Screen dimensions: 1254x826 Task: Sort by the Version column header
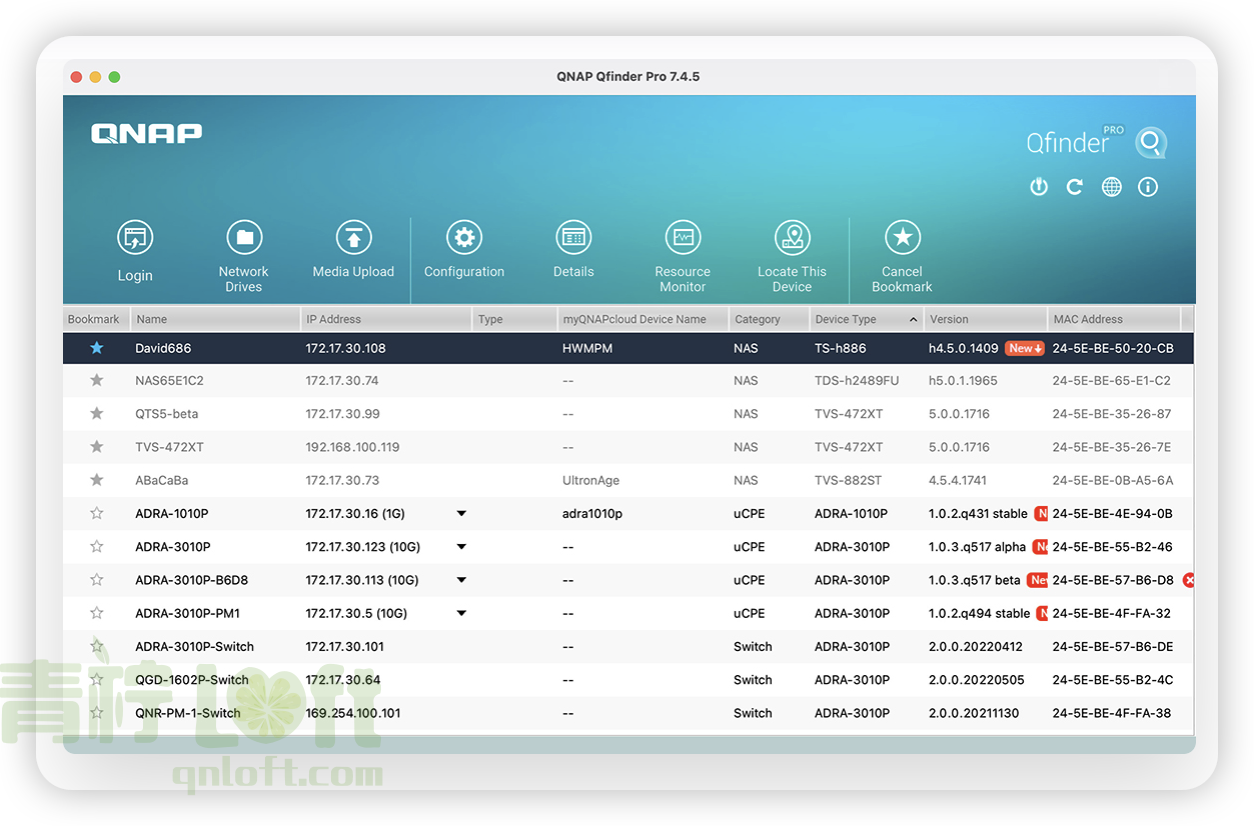(x=984, y=320)
